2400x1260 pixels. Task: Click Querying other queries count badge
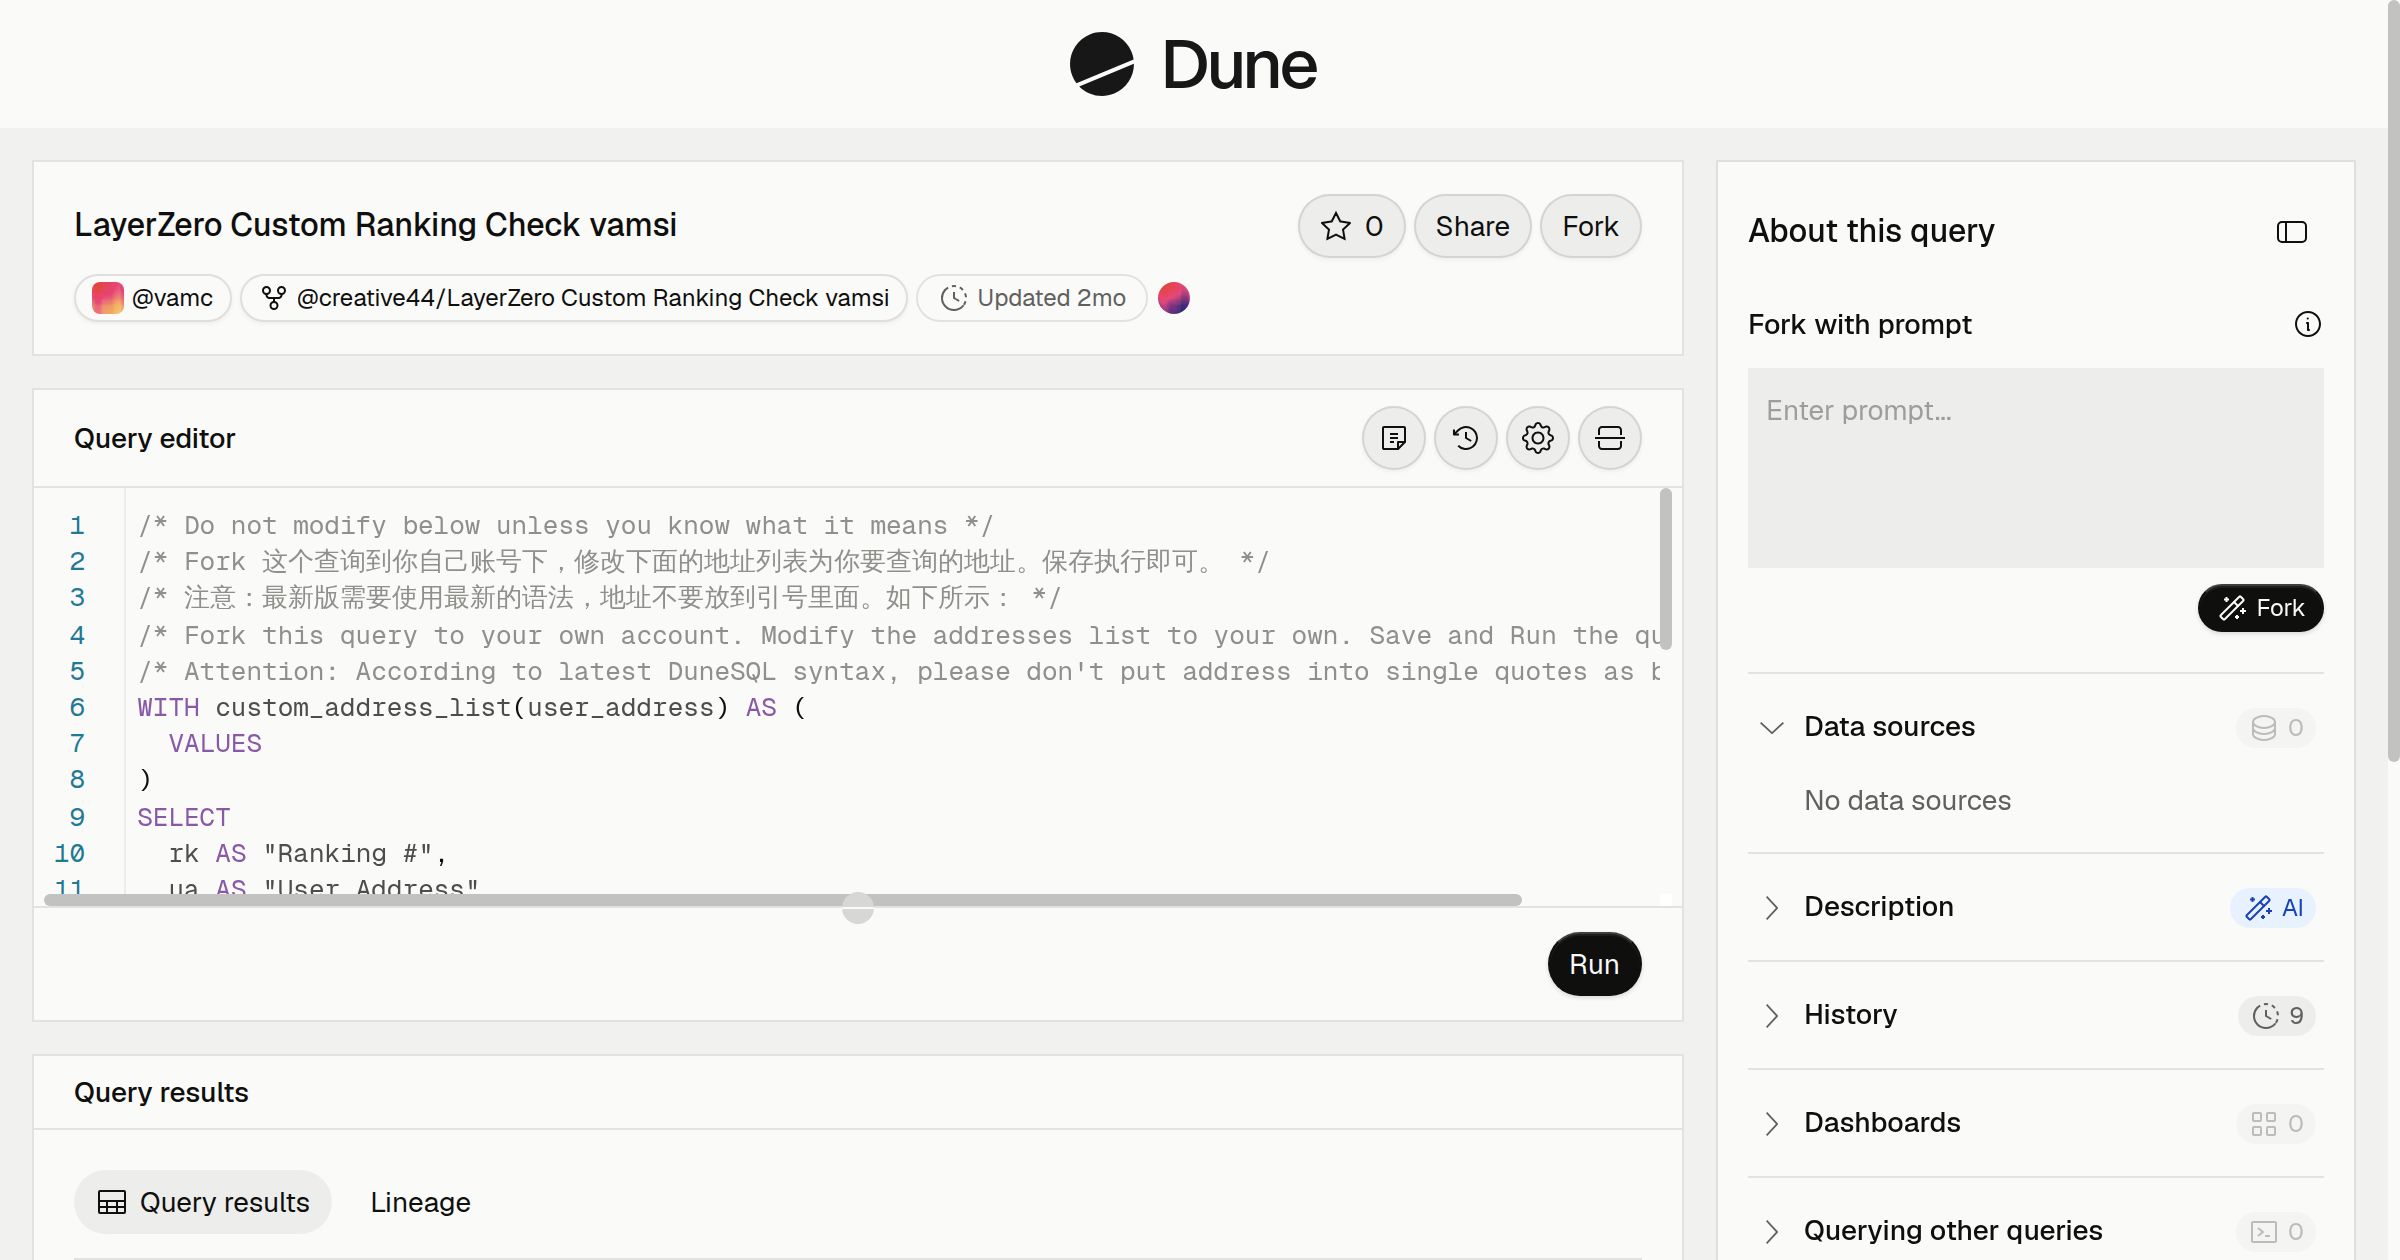pos(2276,1231)
